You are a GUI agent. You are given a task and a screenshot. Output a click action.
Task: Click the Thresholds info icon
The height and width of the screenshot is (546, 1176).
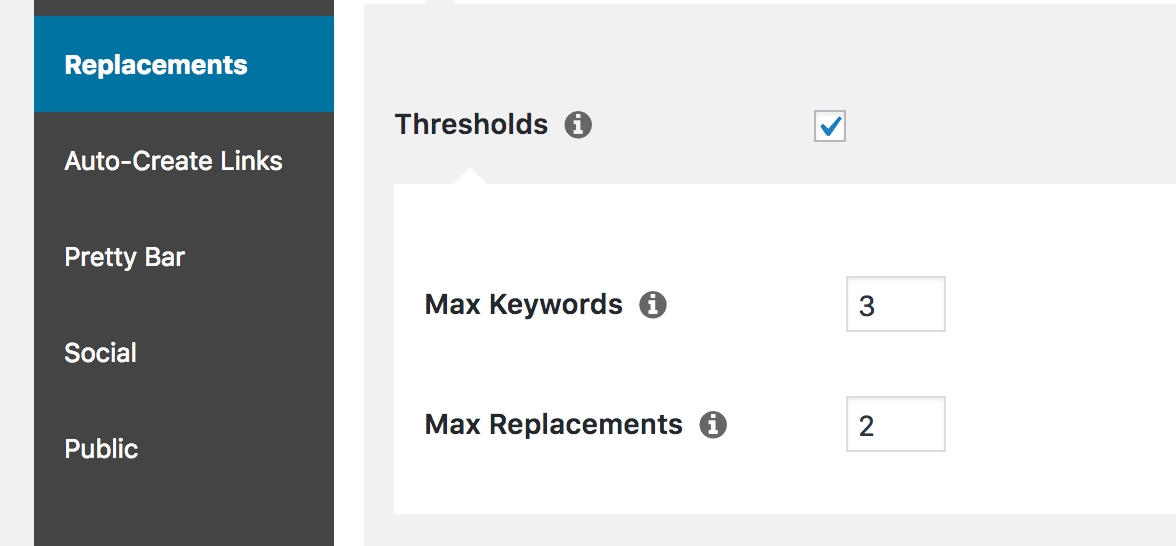[x=578, y=125]
